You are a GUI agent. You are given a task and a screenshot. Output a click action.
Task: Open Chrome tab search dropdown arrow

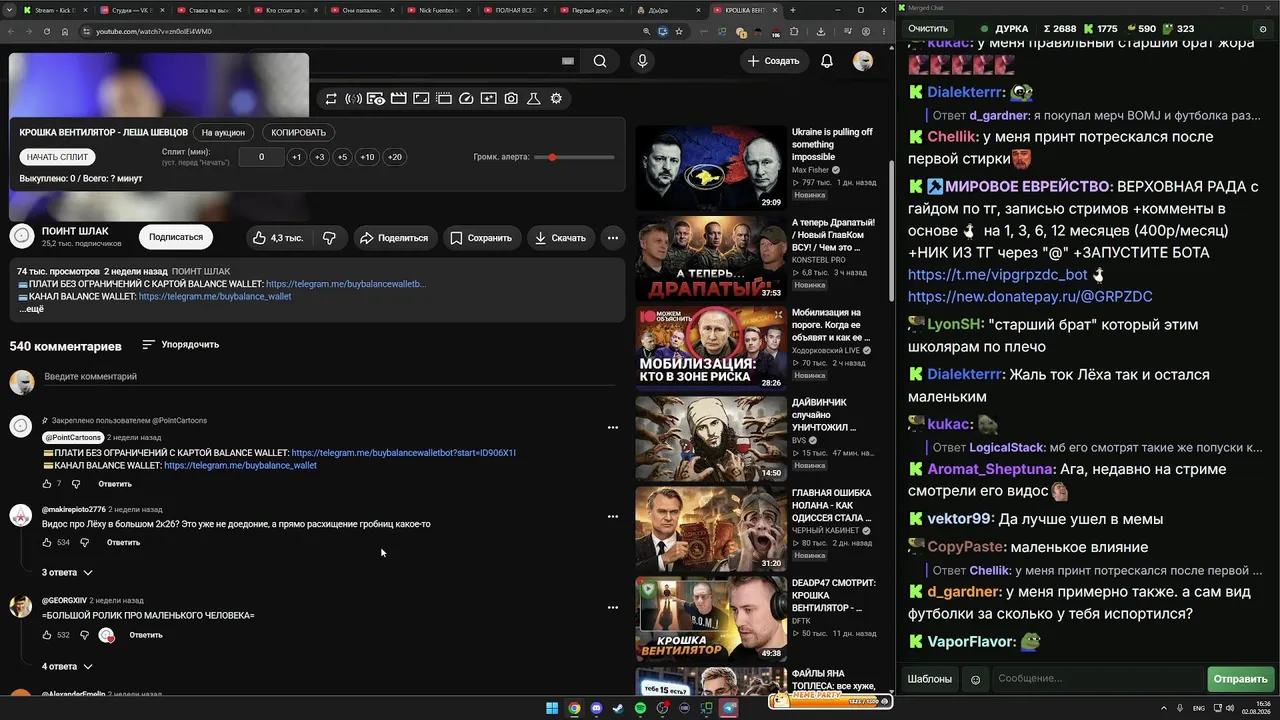click(9, 10)
